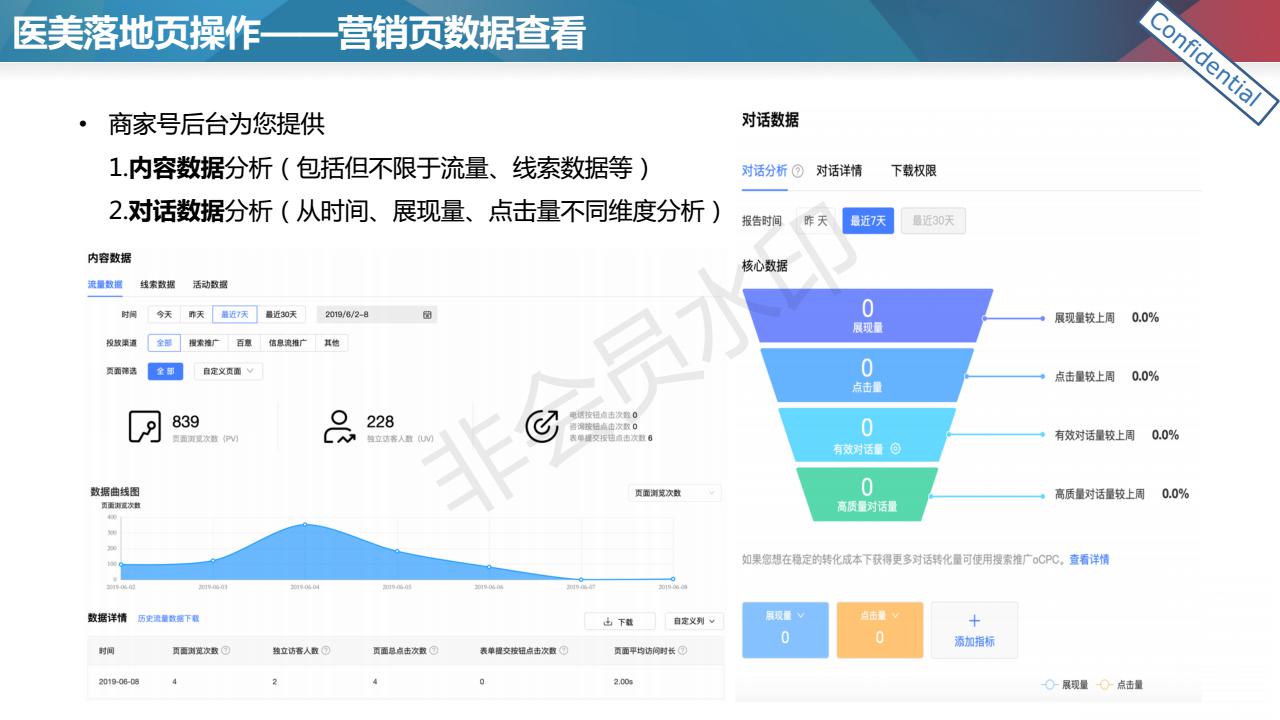Click the green 高质量对话量 funnel layer
1280x720 pixels.
click(866, 494)
